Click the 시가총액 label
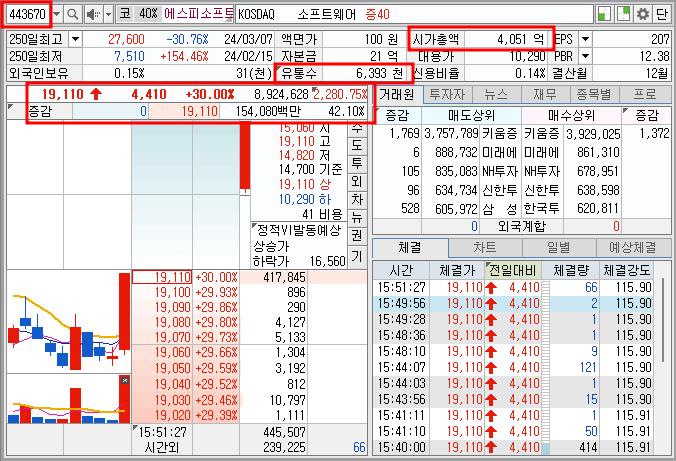 point(436,40)
